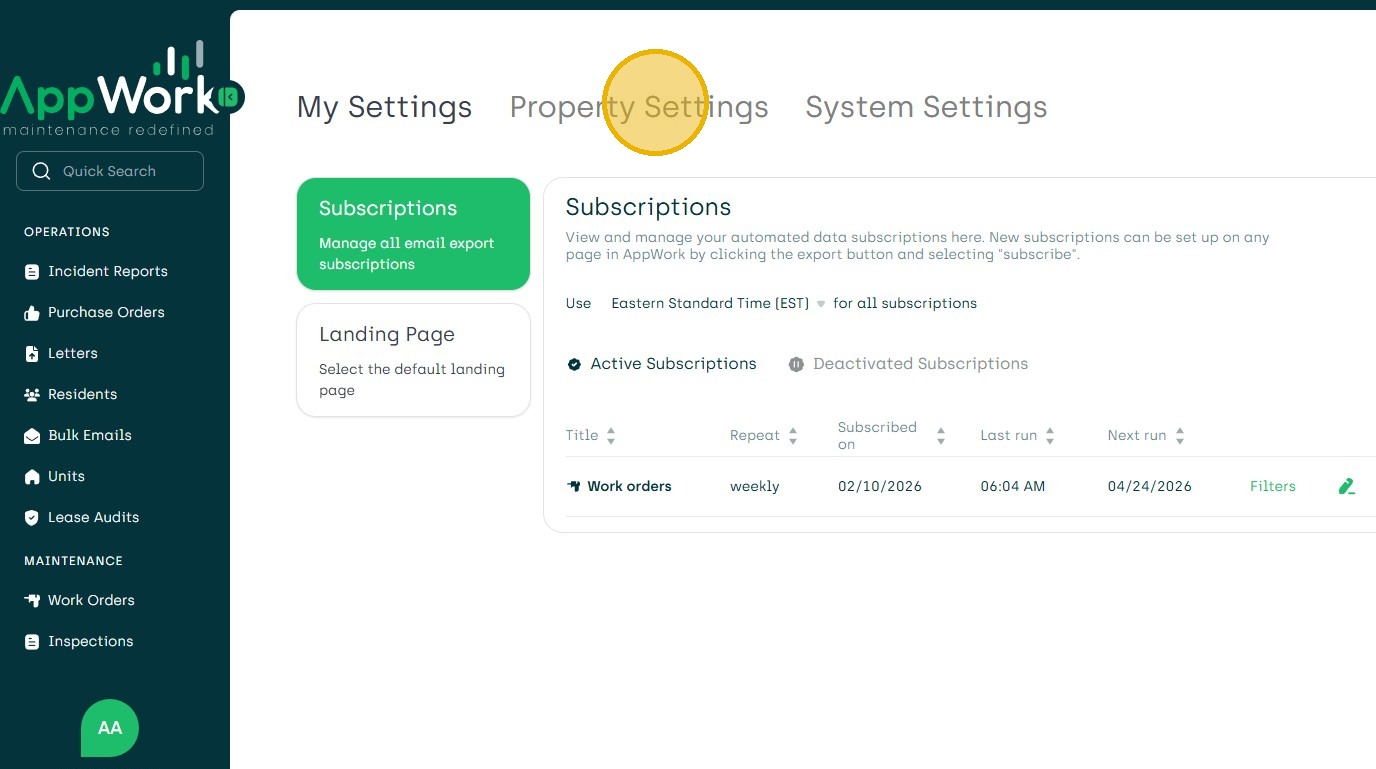The width and height of the screenshot is (1376, 769).
Task: Focus the Quick Search input field
Action: 110,171
